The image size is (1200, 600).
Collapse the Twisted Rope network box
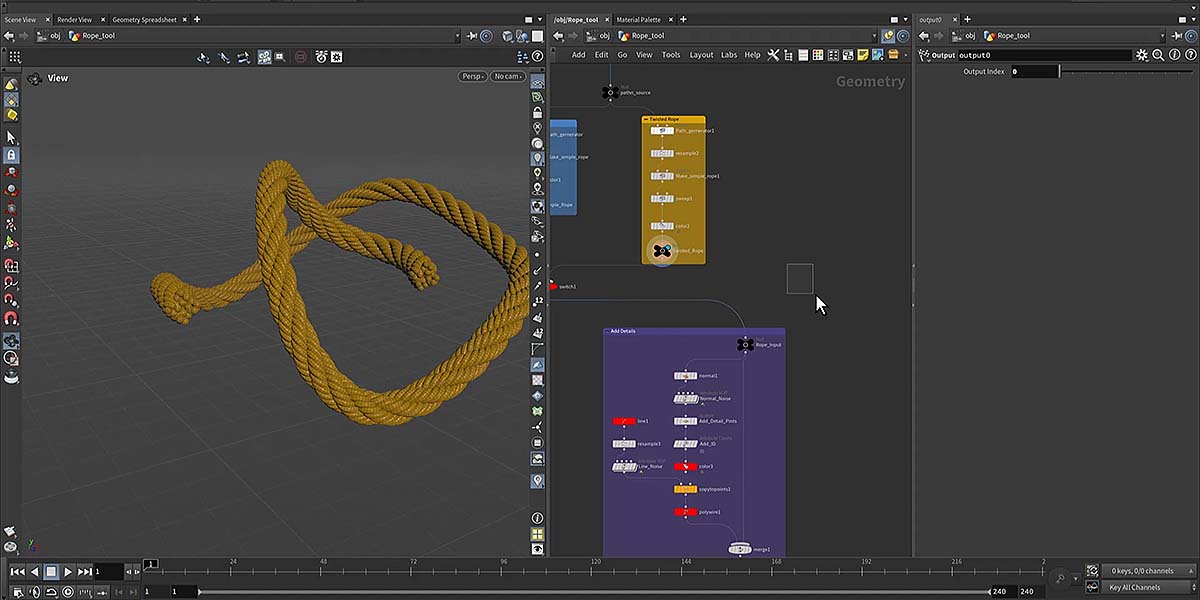(x=646, y=119)
